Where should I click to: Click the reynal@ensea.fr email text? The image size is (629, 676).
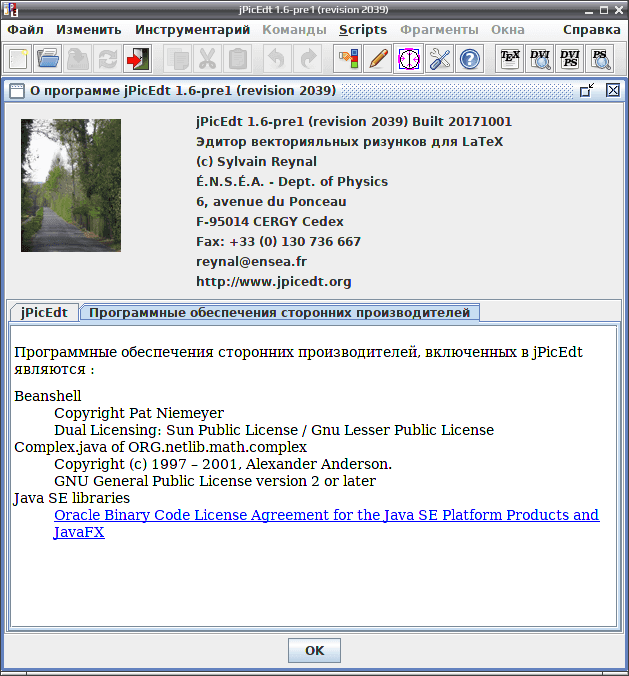click(251, 262)
